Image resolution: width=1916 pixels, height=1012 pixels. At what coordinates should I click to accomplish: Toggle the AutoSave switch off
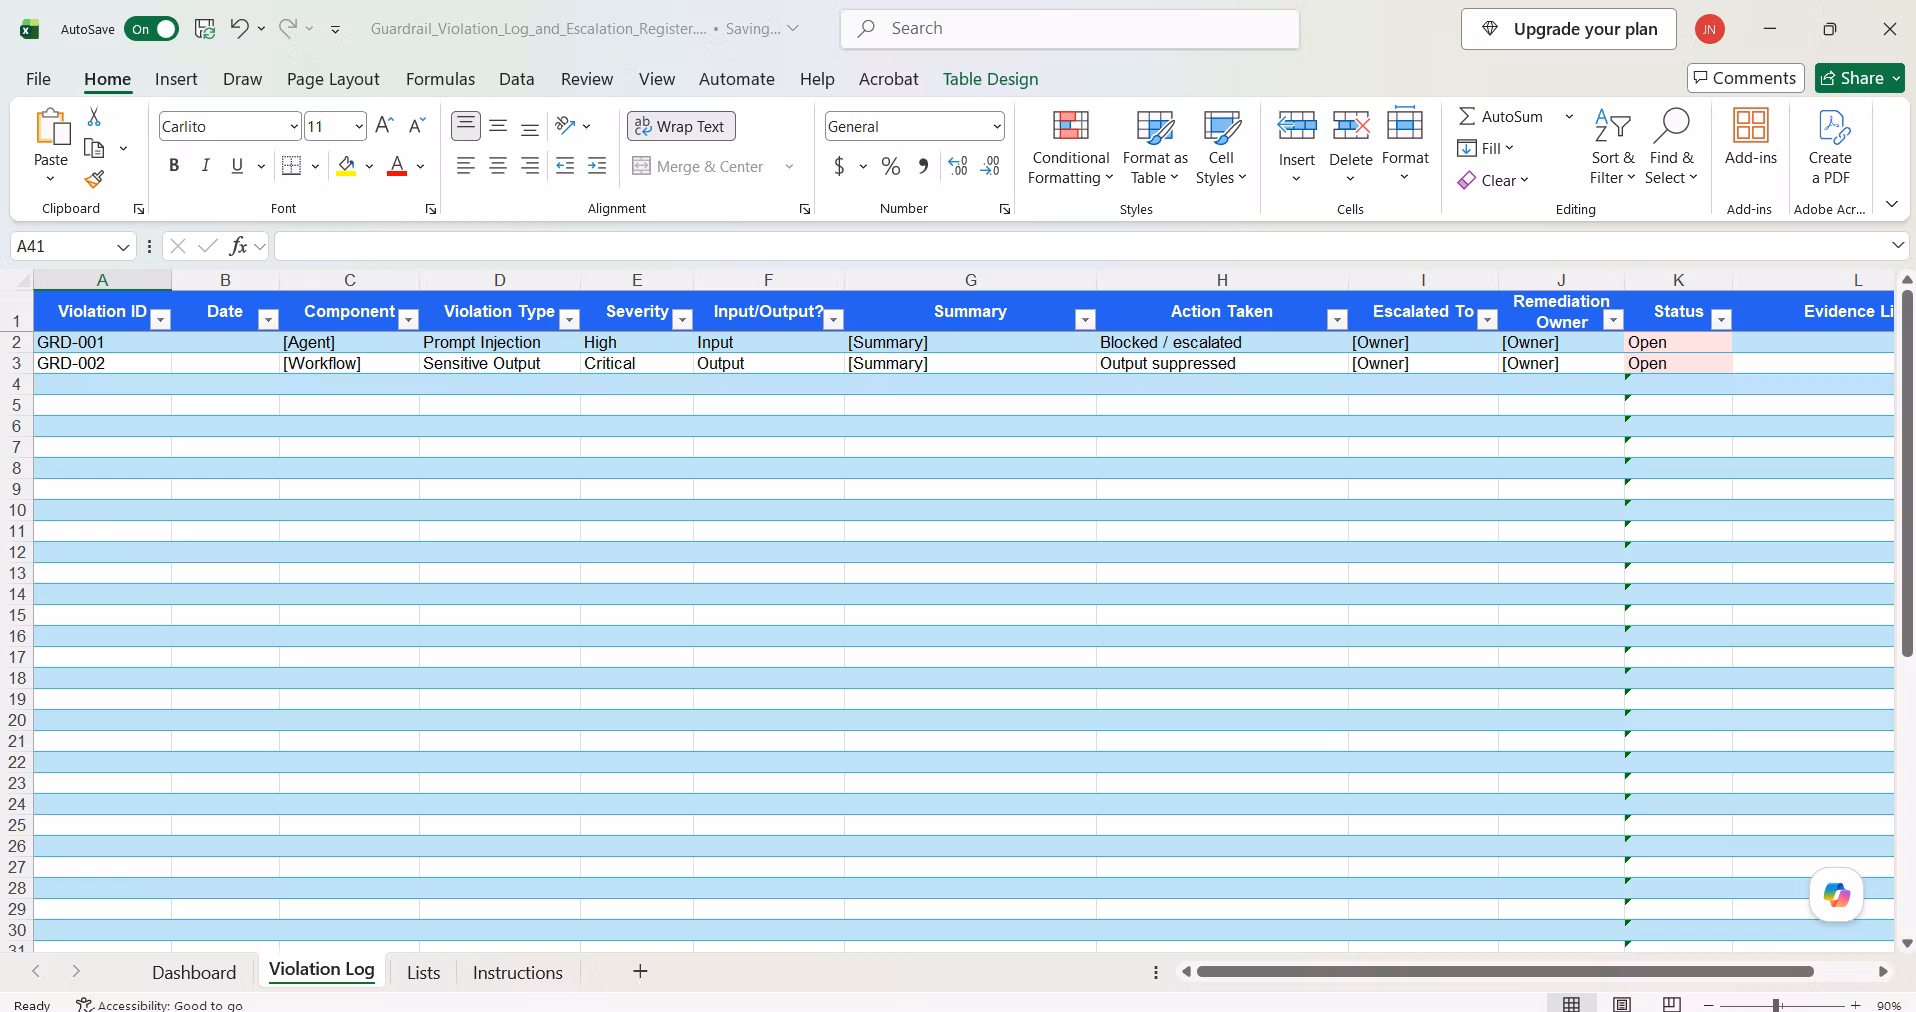[151, 29]
